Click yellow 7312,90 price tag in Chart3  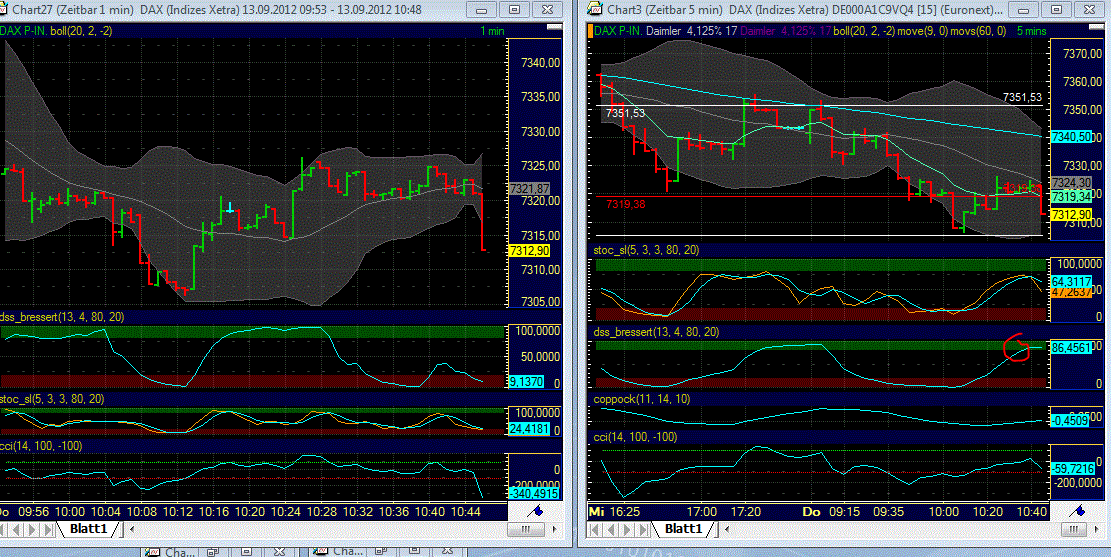point(1071,214)
